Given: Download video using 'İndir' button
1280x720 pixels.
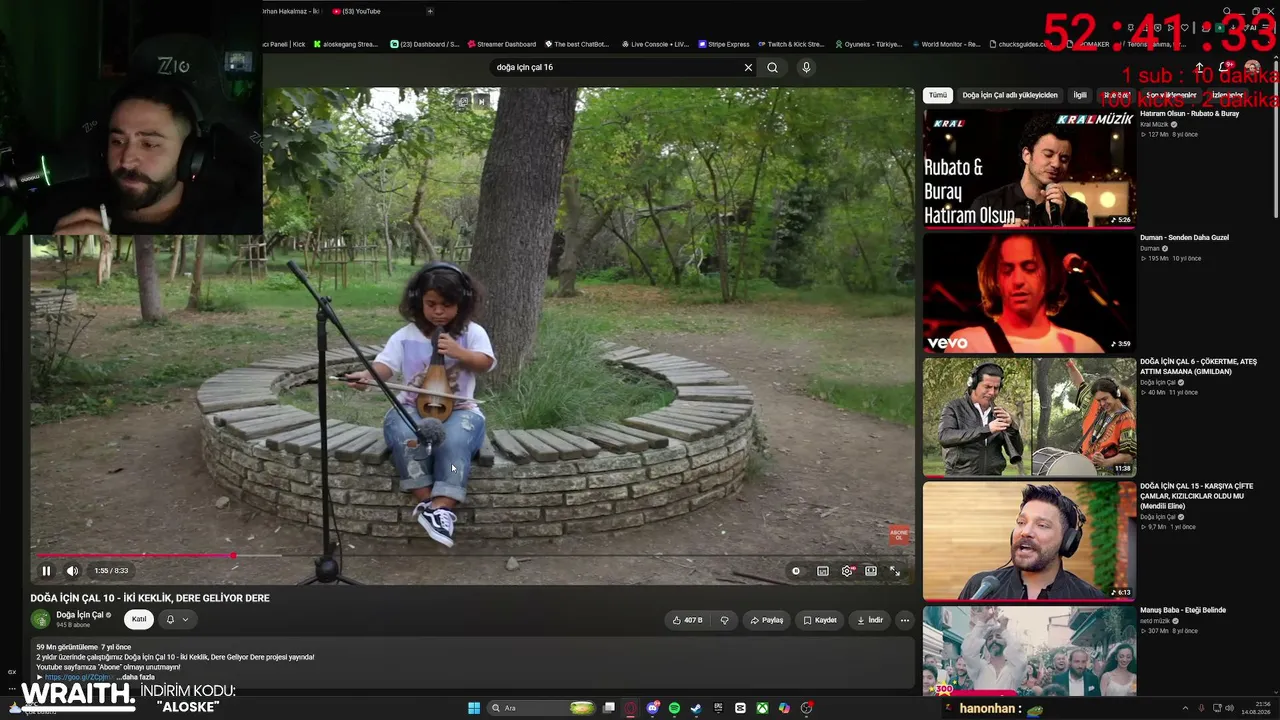Looking at the screenshot, I should pos(870,620).
